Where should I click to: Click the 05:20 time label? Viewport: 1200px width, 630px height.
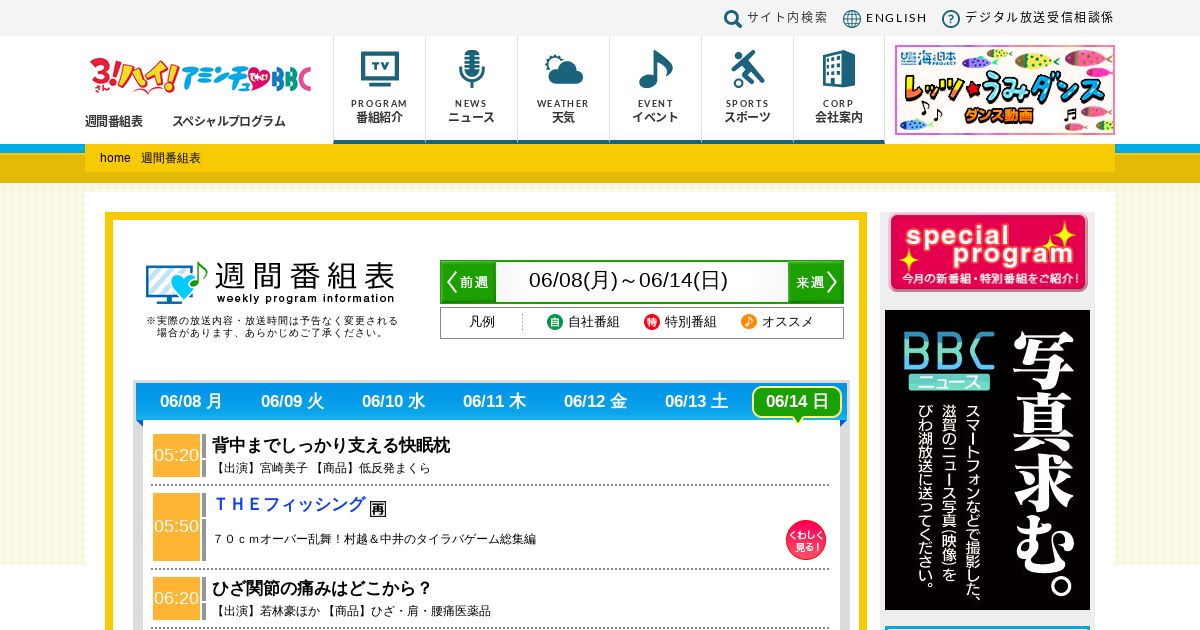(x=176, y=455)
